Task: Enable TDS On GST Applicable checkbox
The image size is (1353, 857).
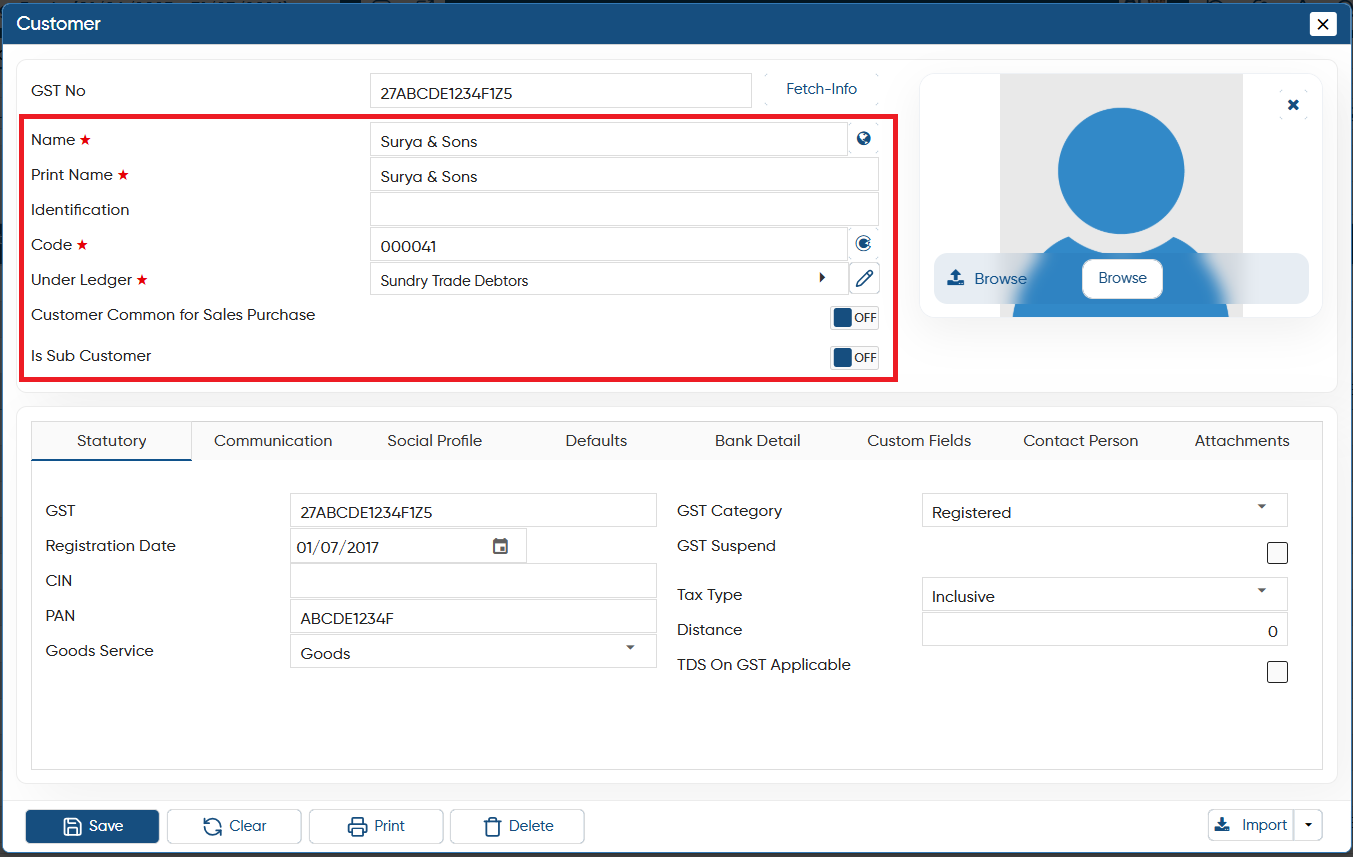Action: 1277,672
